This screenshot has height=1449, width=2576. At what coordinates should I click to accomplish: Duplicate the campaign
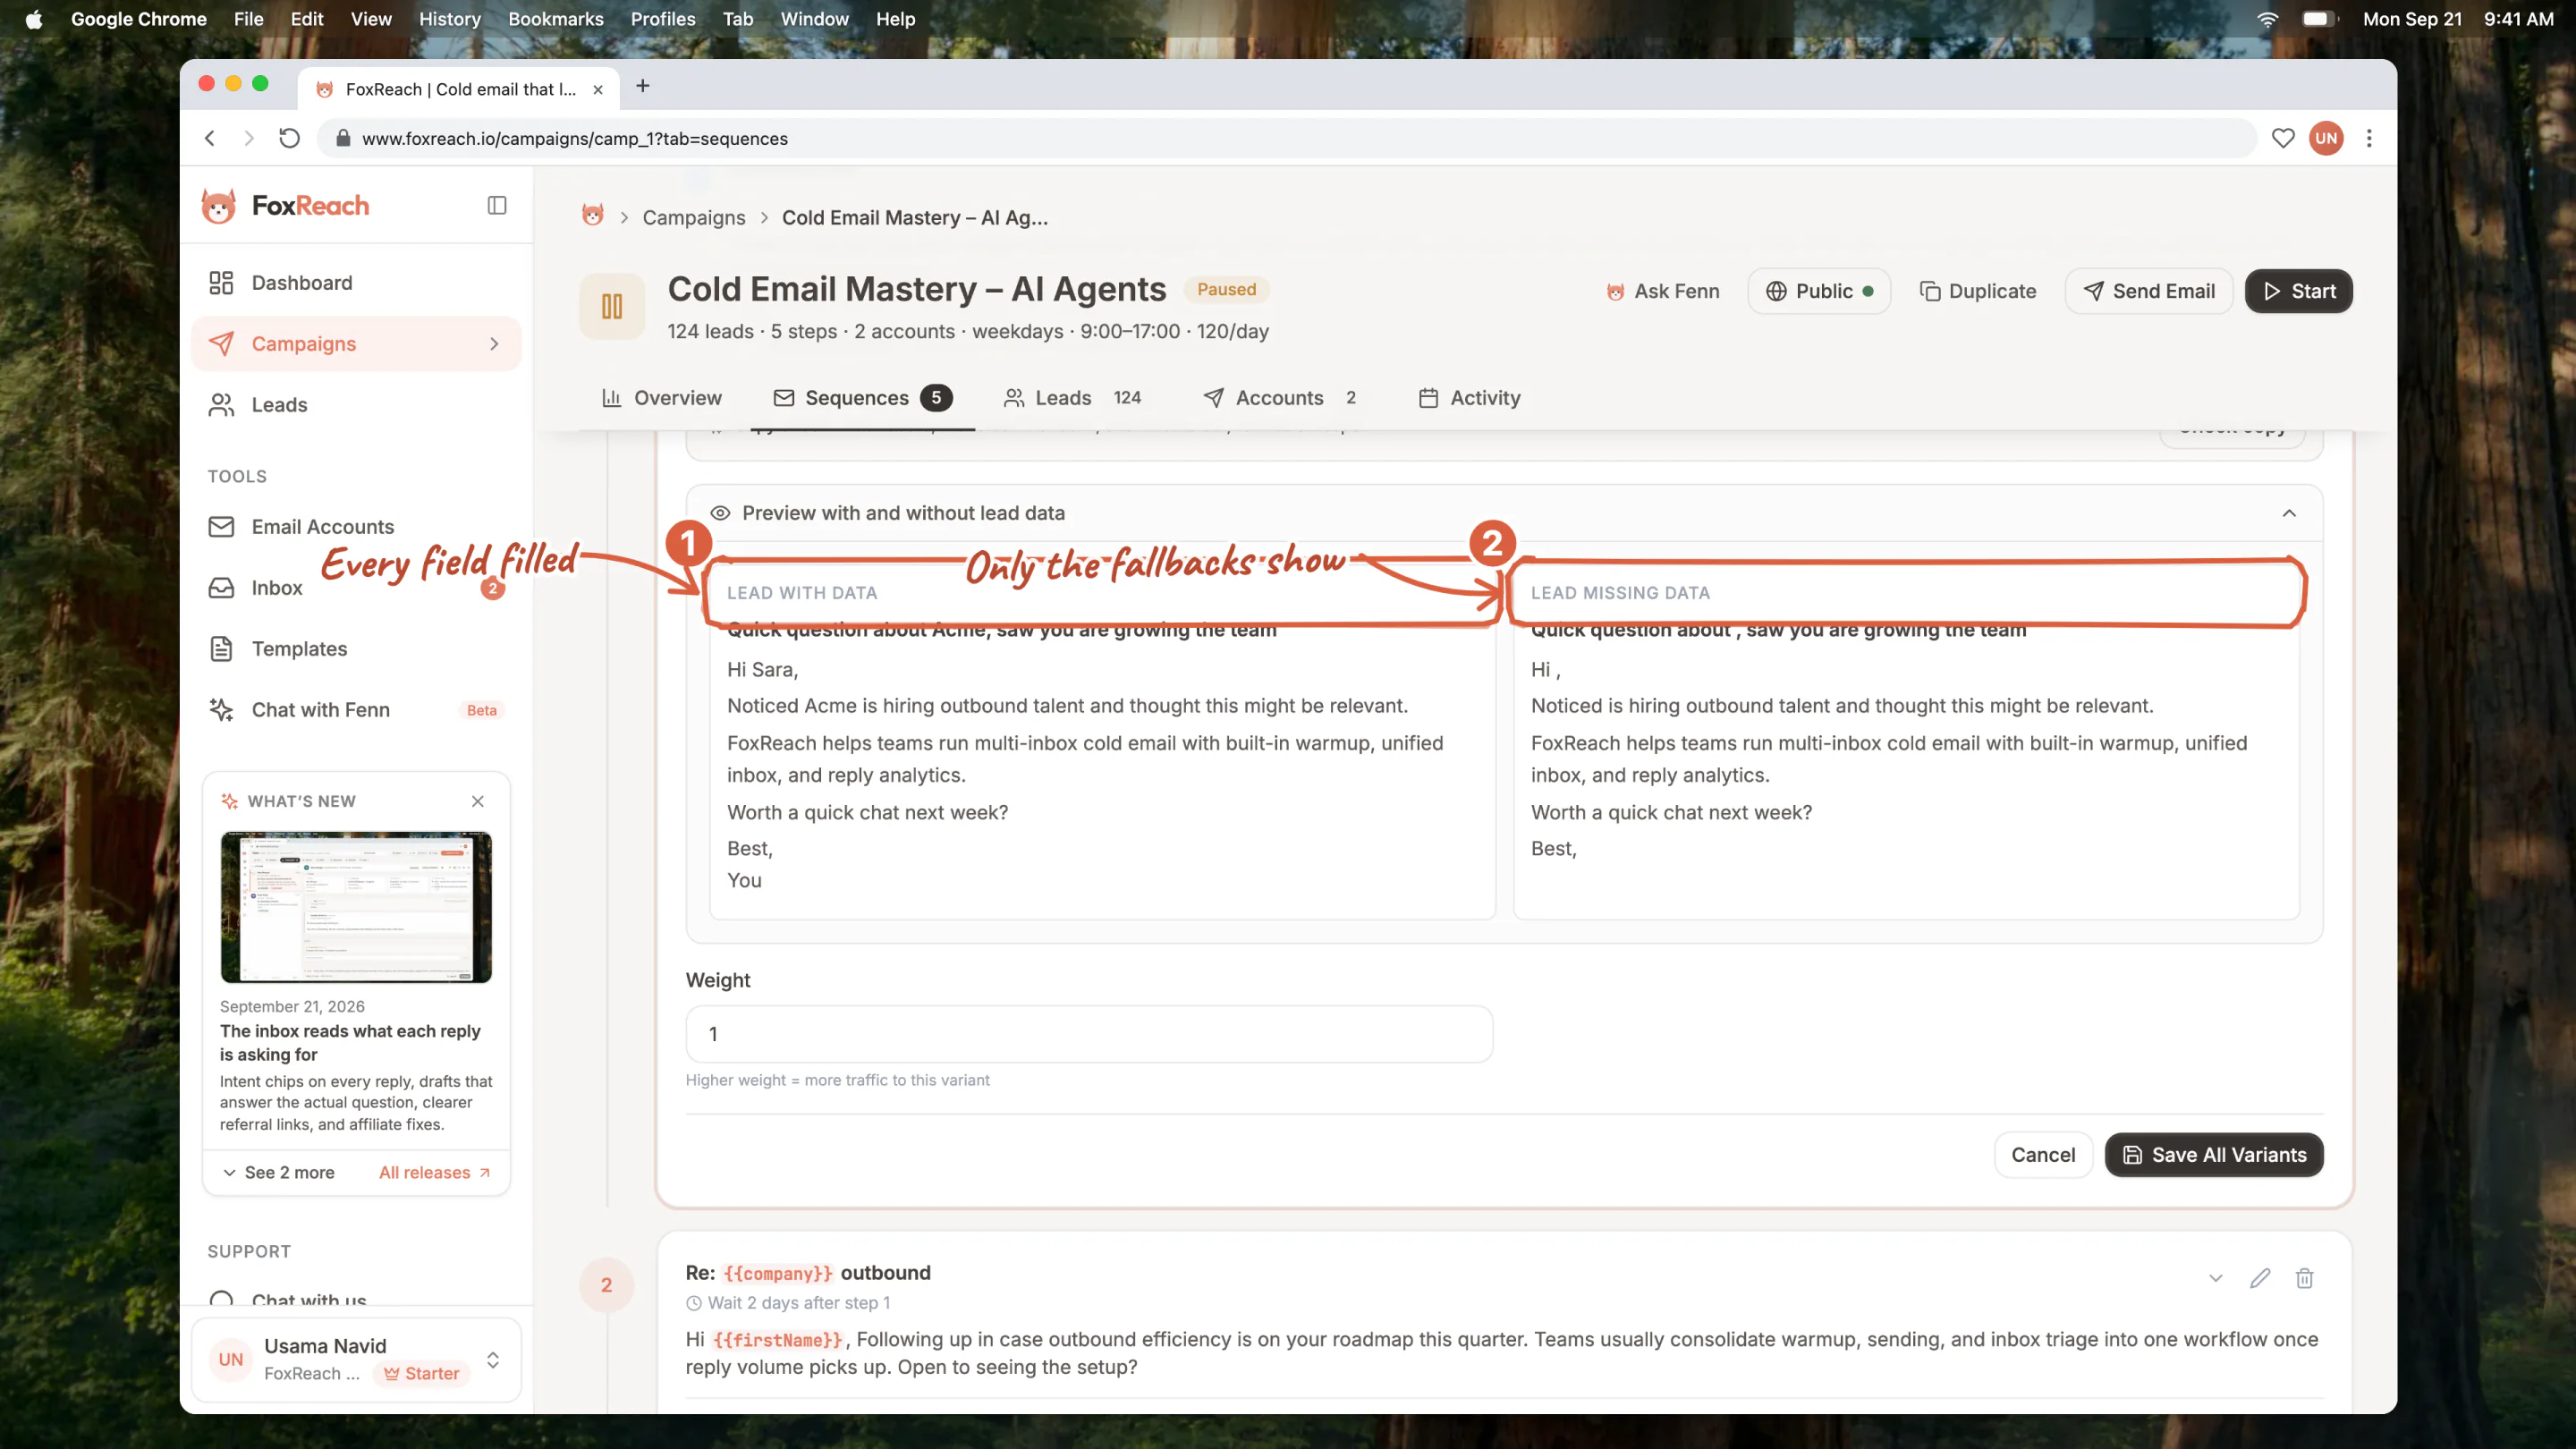1977,291
